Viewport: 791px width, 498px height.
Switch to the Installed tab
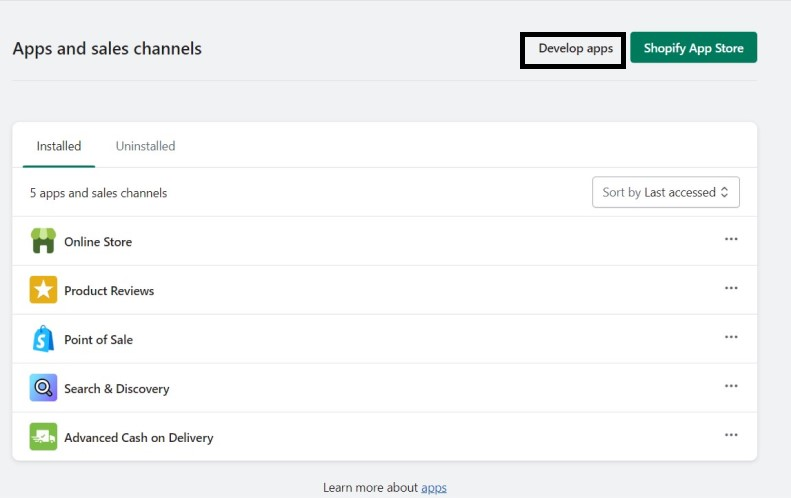[59, 146]
